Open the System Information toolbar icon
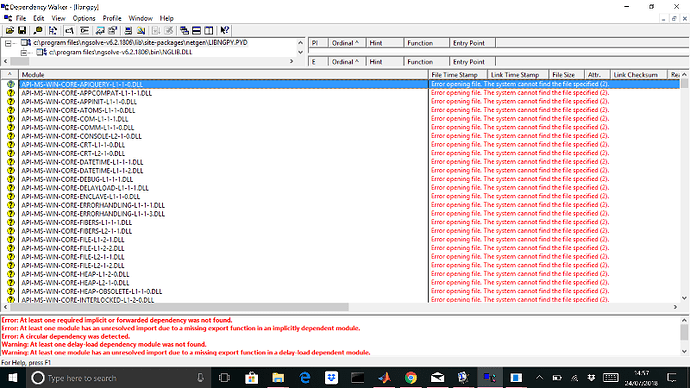The width and height of the screenshot is (690, 388). 128,30
